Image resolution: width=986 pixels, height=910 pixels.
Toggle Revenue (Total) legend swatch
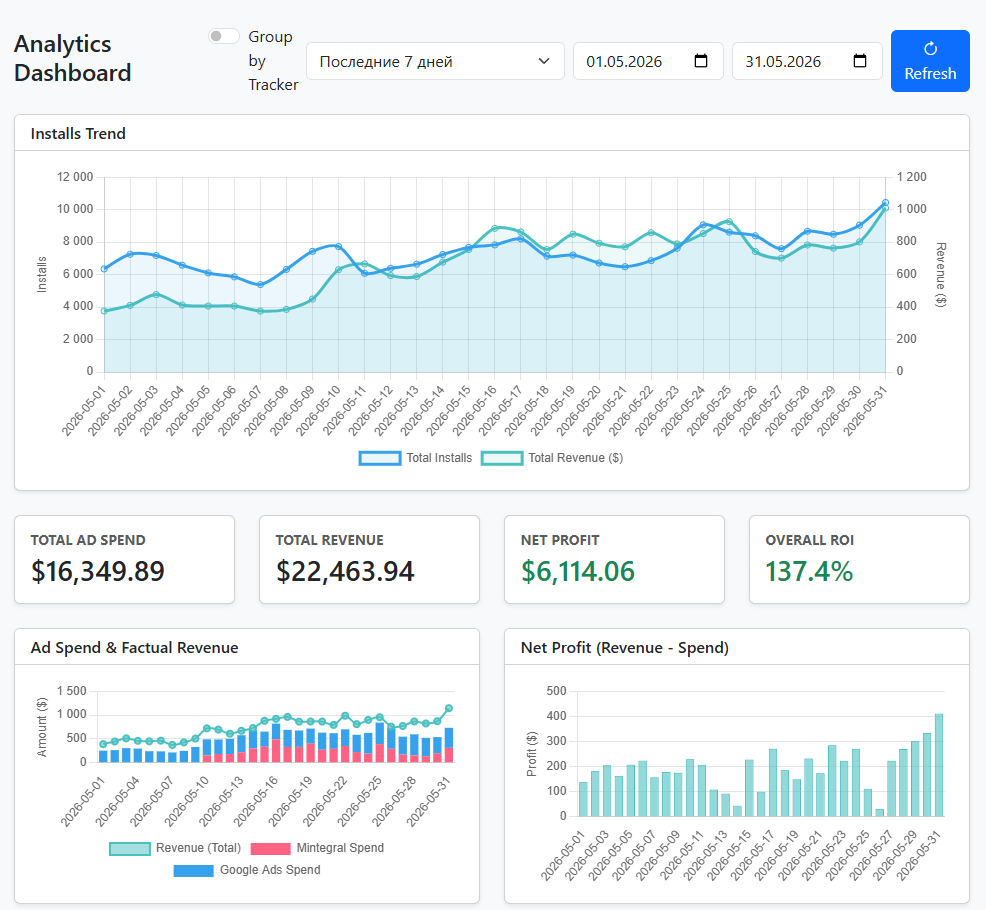click(x=130, y=848)
